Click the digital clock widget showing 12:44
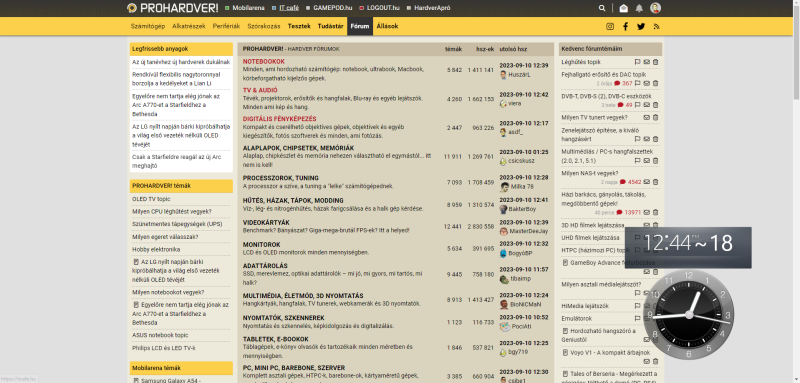Screen dimensions: 800x383 688,247
